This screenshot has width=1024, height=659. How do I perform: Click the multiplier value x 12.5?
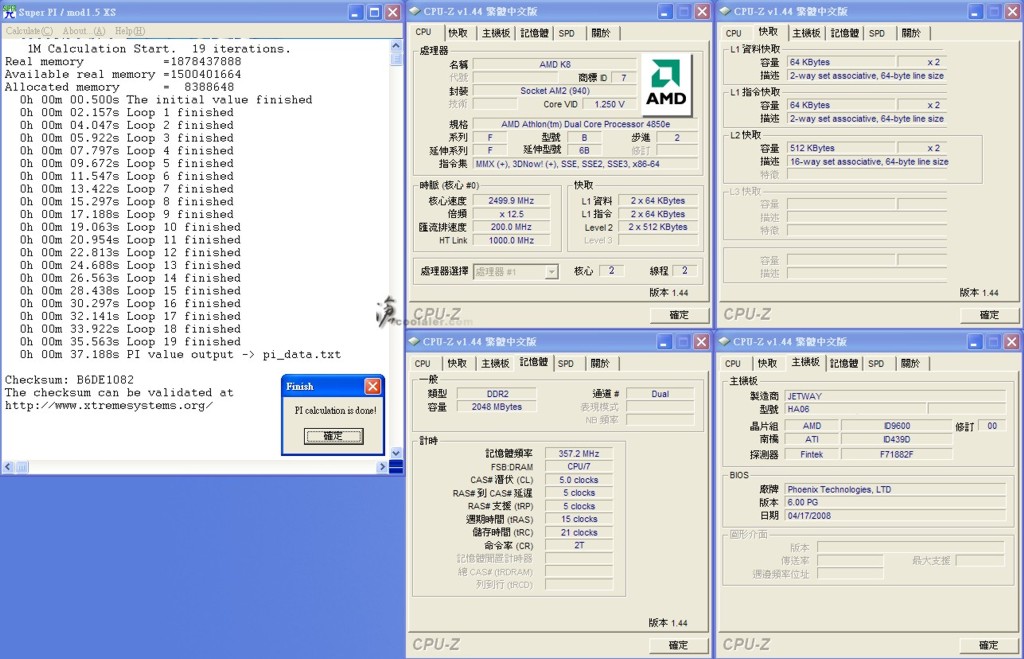[x=511, y=214]
